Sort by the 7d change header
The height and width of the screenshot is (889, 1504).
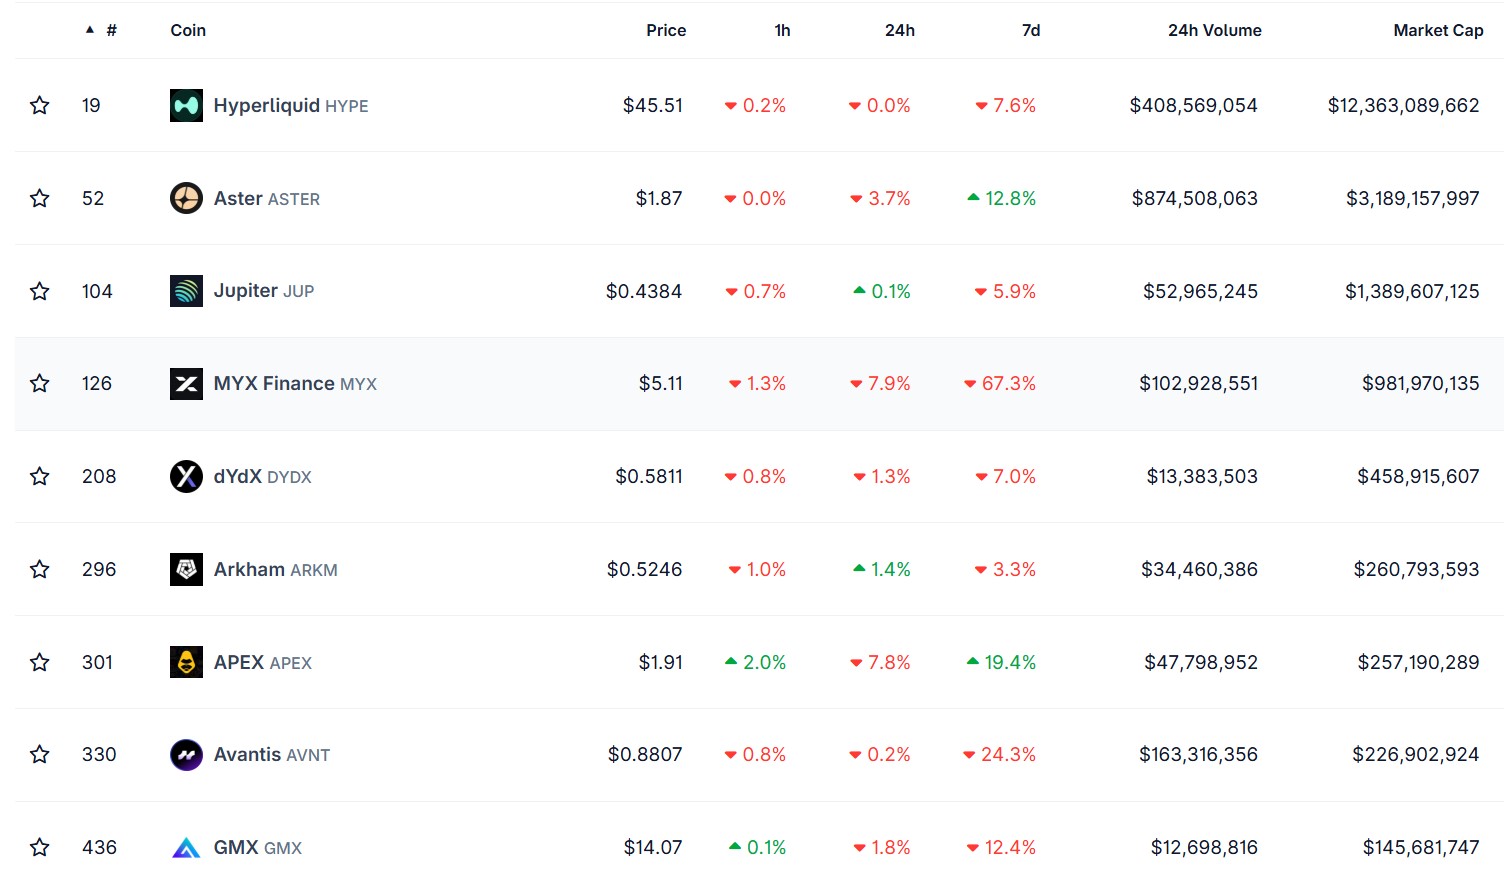[1030, 31]
